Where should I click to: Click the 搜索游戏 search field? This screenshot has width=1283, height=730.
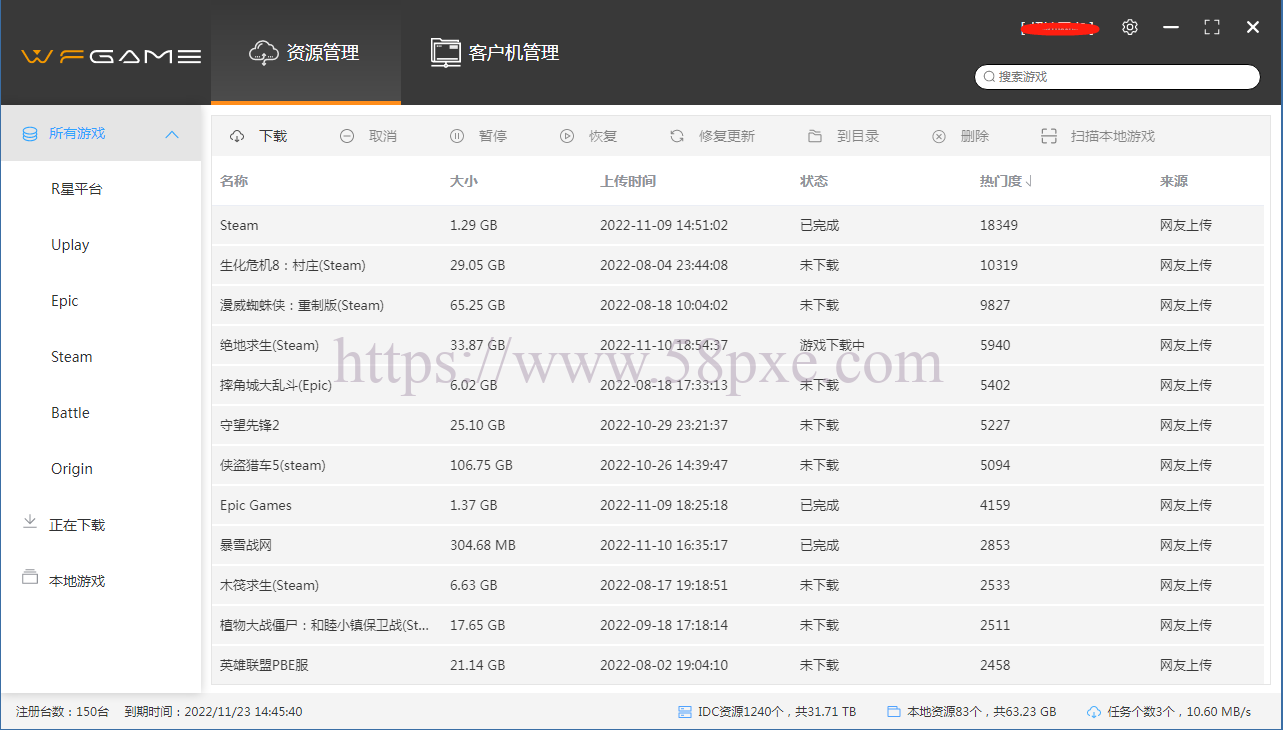point(1118,77)
